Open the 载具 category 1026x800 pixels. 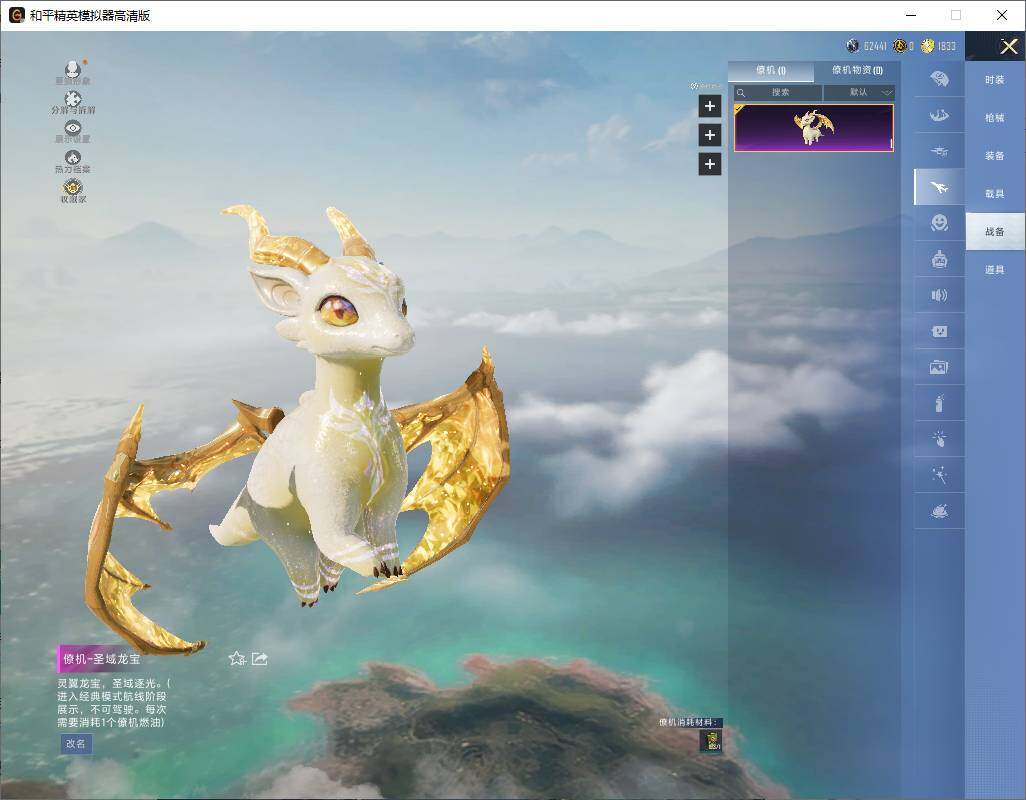click(995, 194)
